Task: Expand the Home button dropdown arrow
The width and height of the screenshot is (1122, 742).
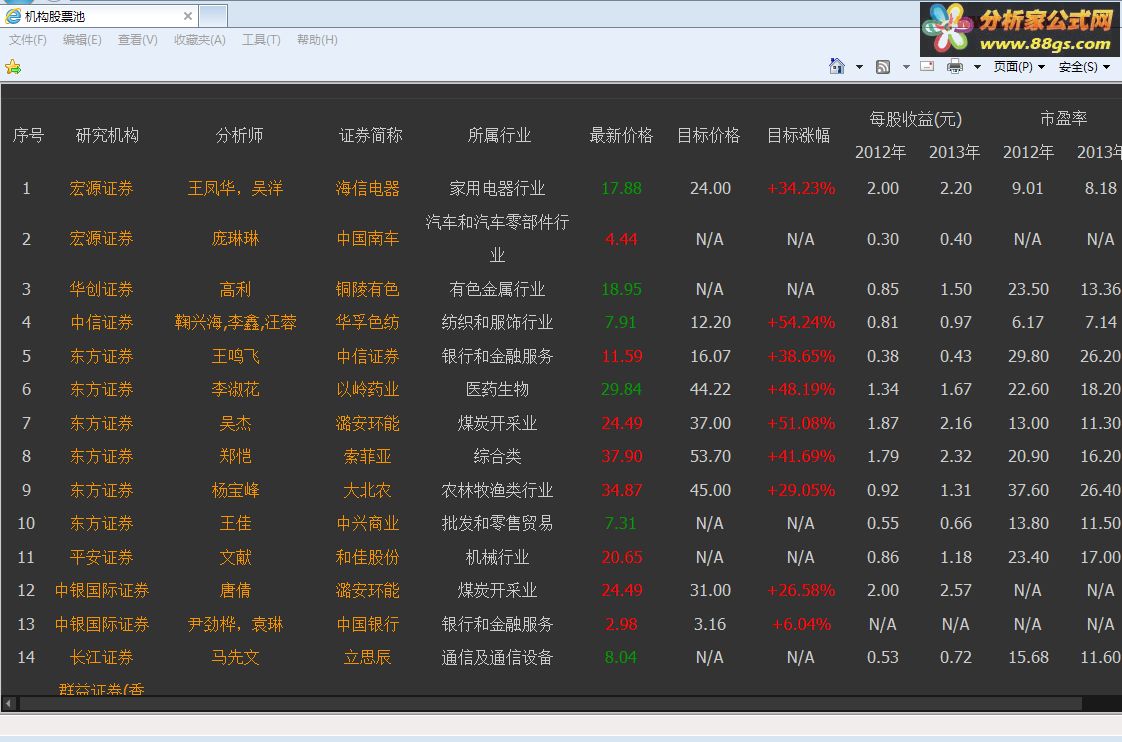Action: [x=859, y=67]
